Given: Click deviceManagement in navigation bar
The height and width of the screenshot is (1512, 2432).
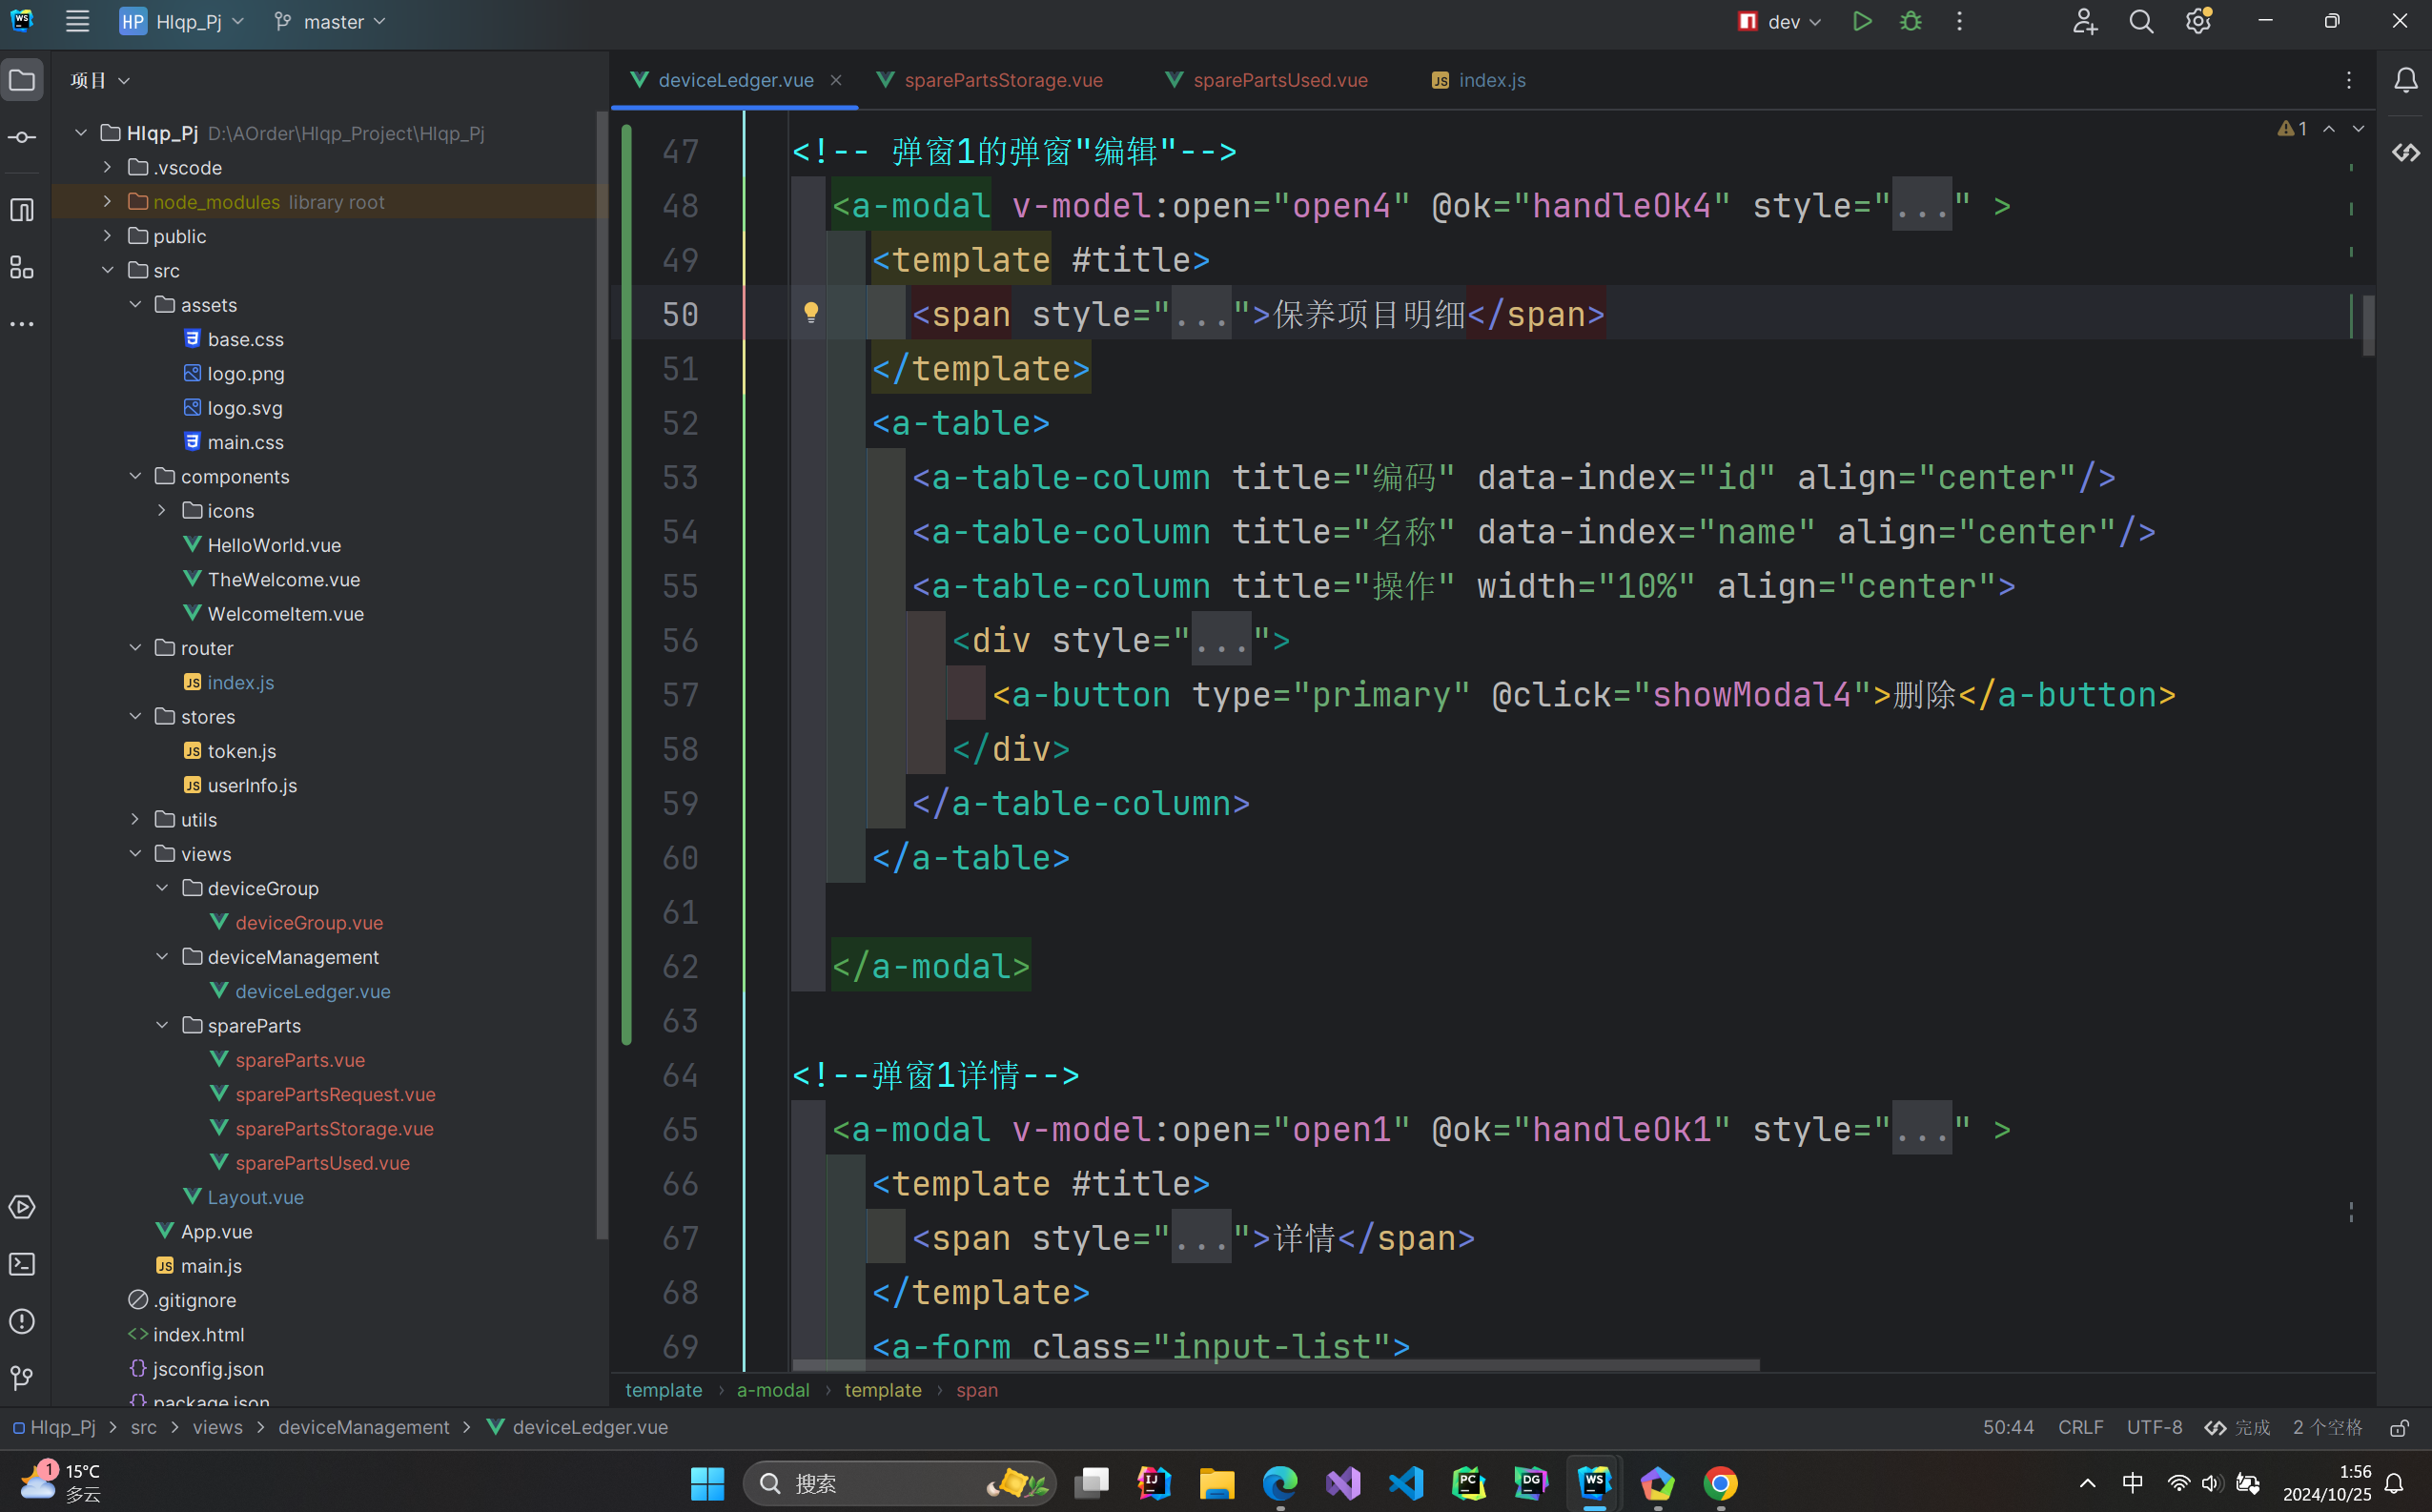Looking at the screenshot, I should coord(364,1427).
